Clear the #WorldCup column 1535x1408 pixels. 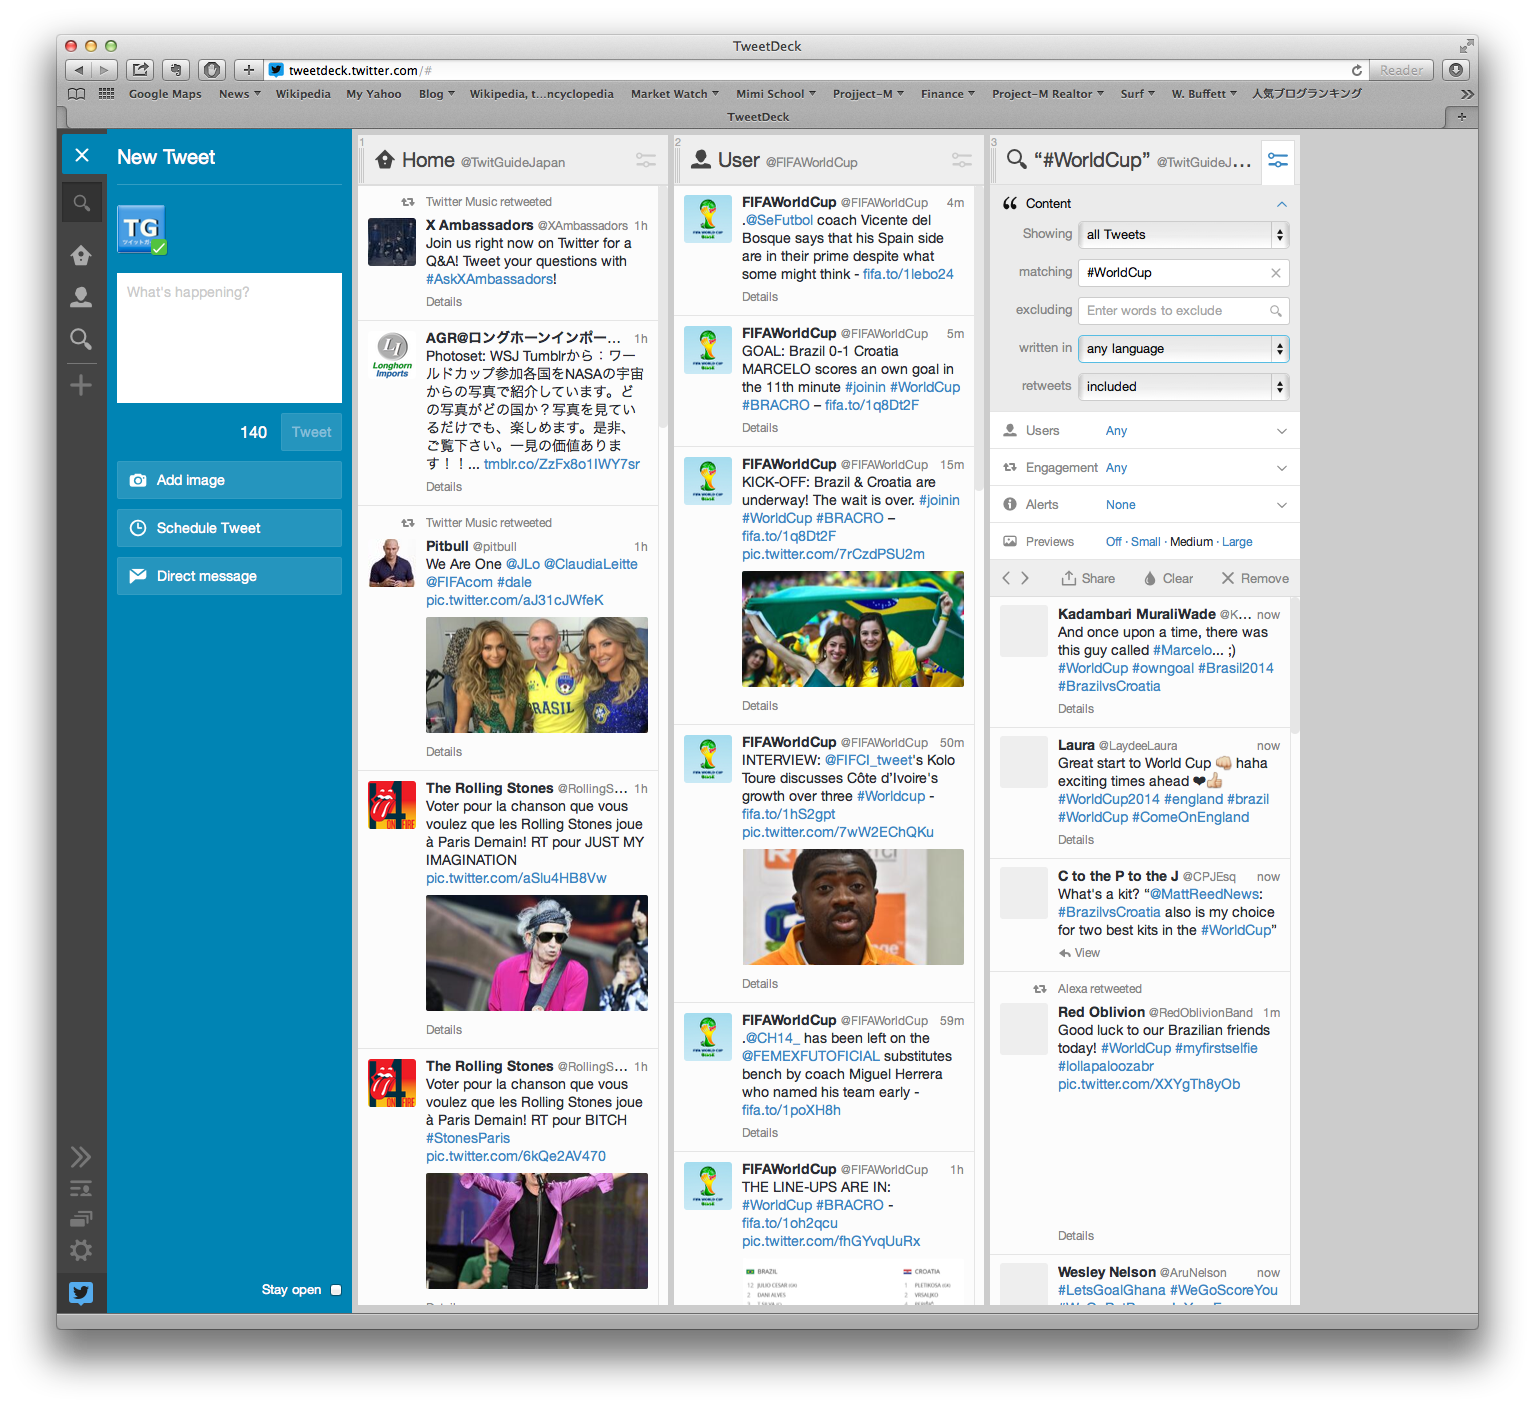[x=1168, y=578]
